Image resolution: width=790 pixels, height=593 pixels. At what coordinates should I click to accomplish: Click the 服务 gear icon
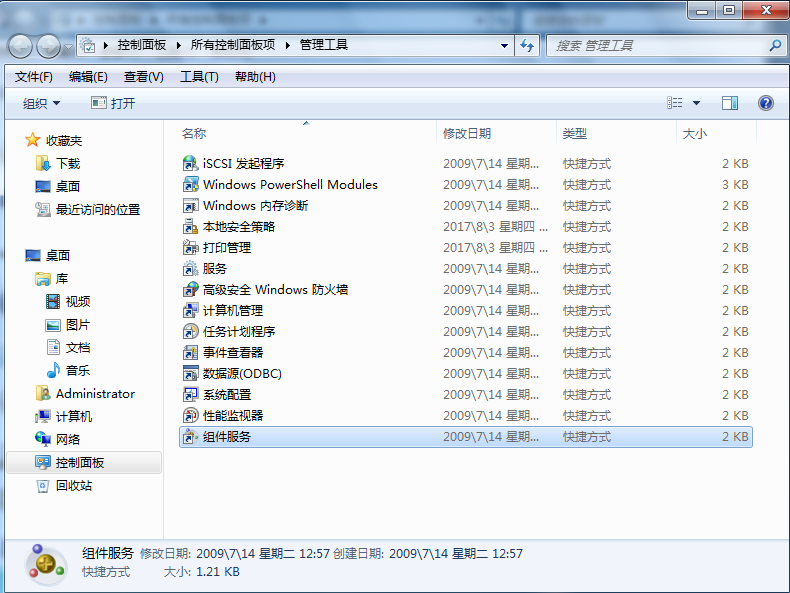[x=191, y=268]
